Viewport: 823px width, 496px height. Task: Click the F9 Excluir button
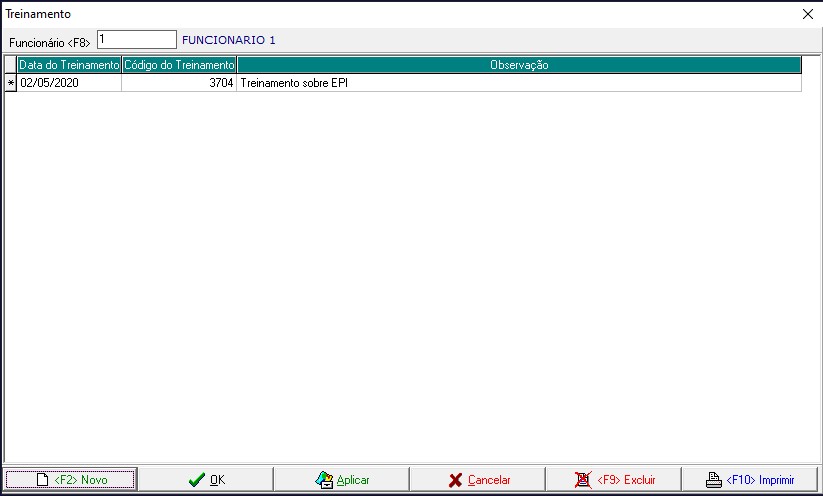pos(614,479)
